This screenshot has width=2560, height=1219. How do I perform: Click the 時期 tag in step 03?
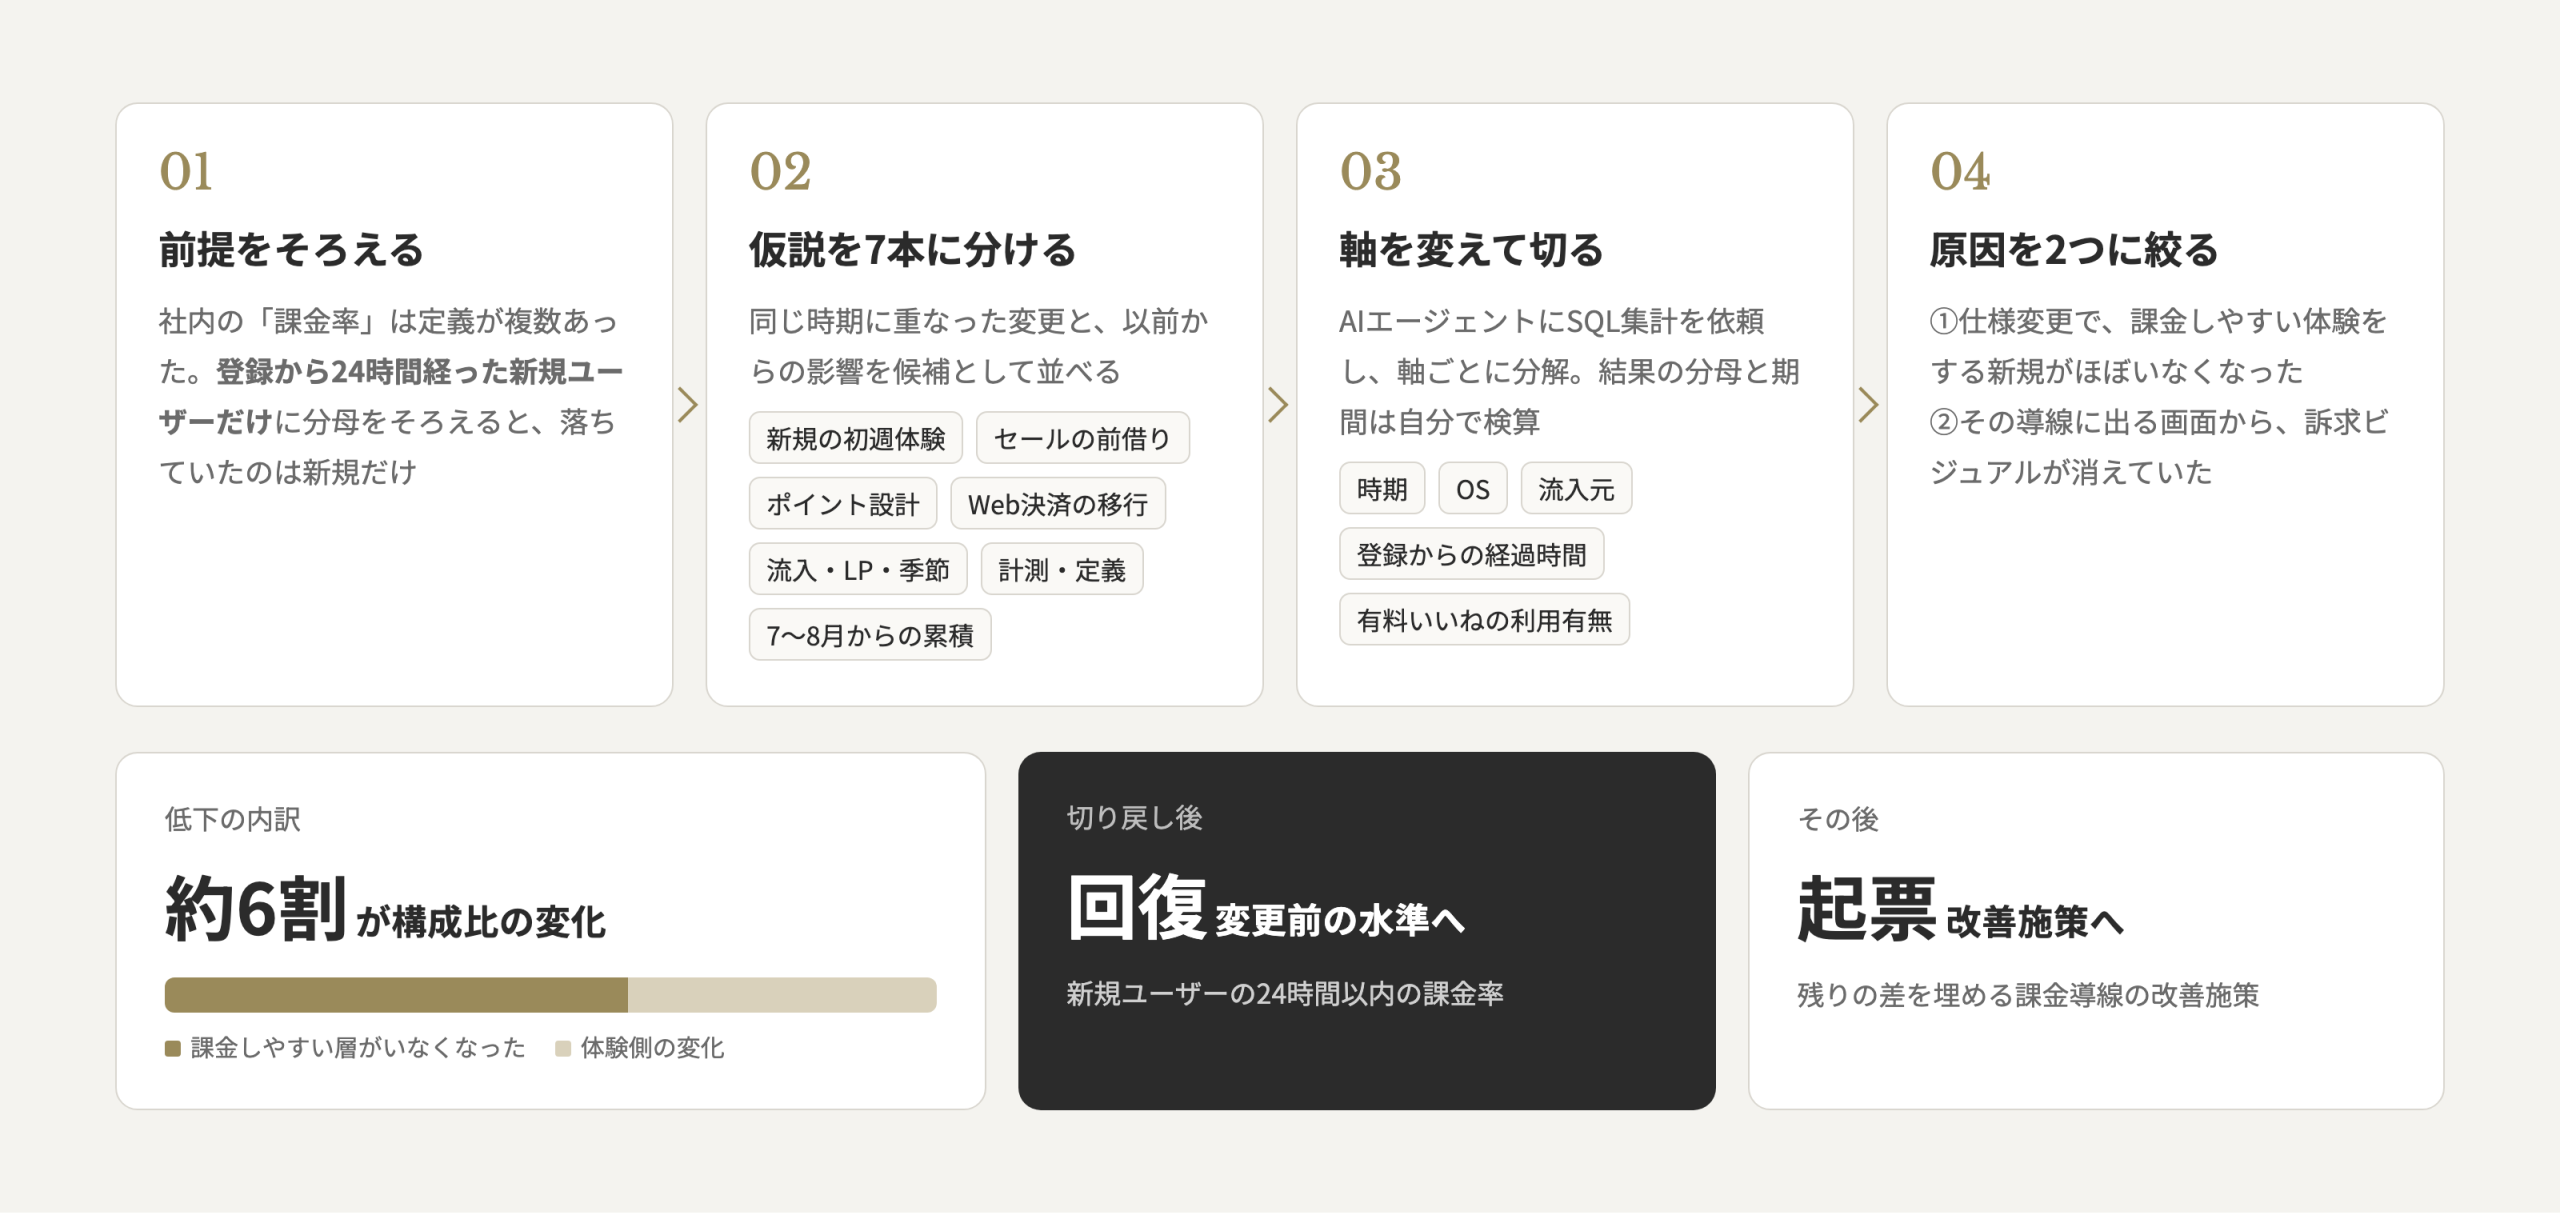pos(1381,489)
